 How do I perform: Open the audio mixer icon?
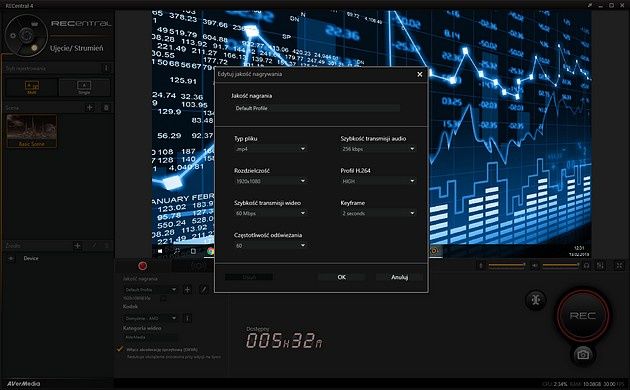click(x=600, y=265)
